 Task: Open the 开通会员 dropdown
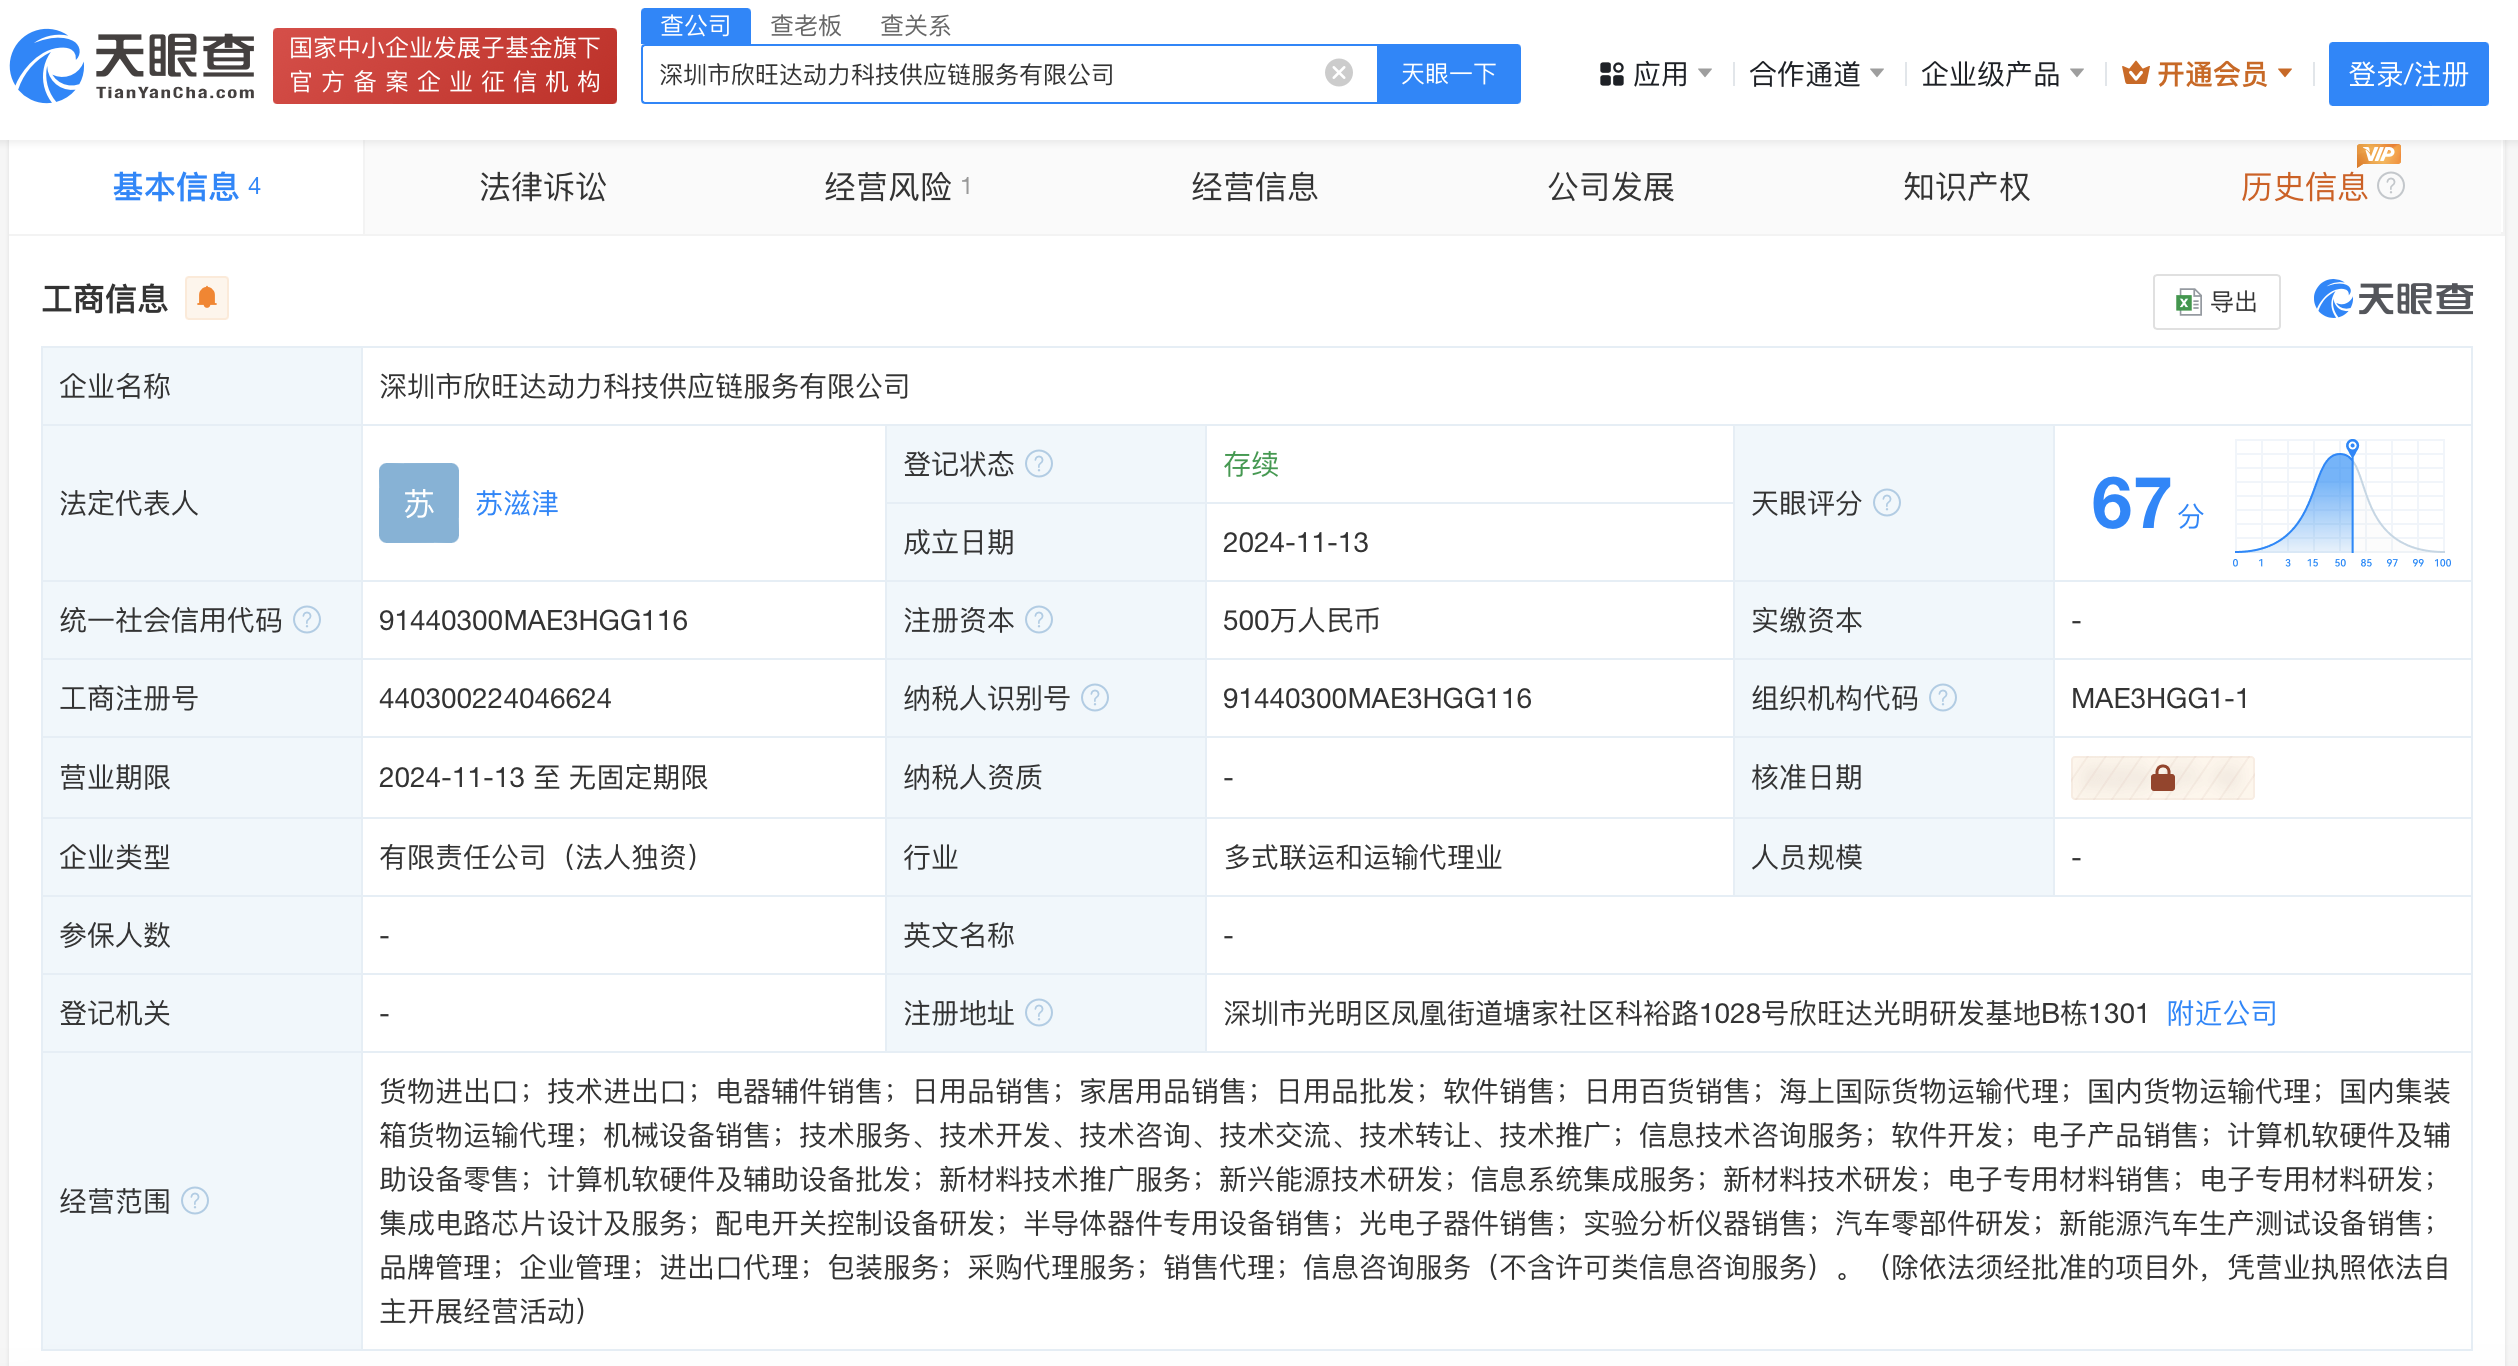pos(2207,74)
